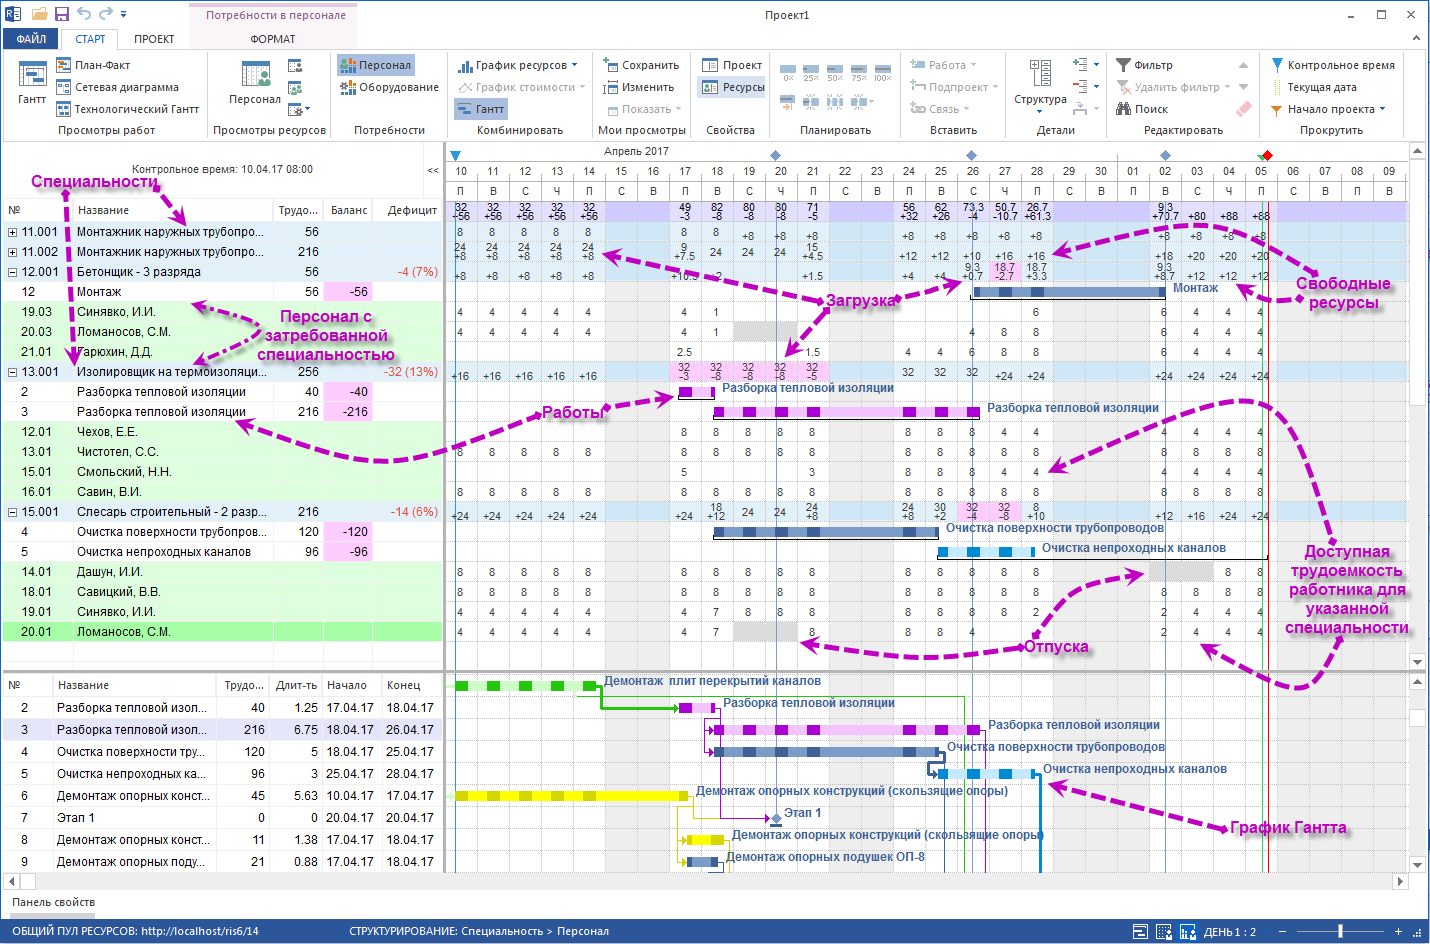Click the first view icon in status bar

[x=1140, y=932]
